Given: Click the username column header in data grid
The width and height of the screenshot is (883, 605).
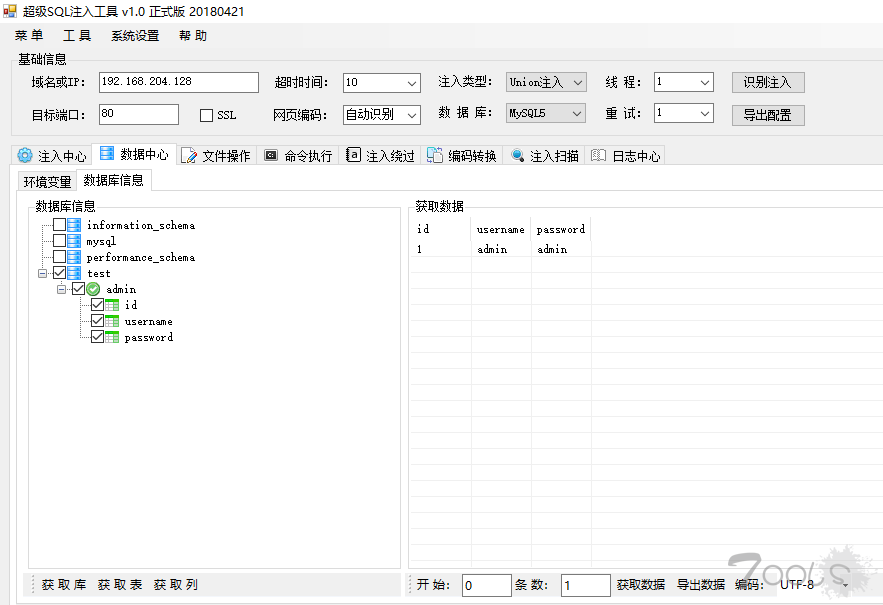Looking at the screenshot, I should [x=501, y=229].
